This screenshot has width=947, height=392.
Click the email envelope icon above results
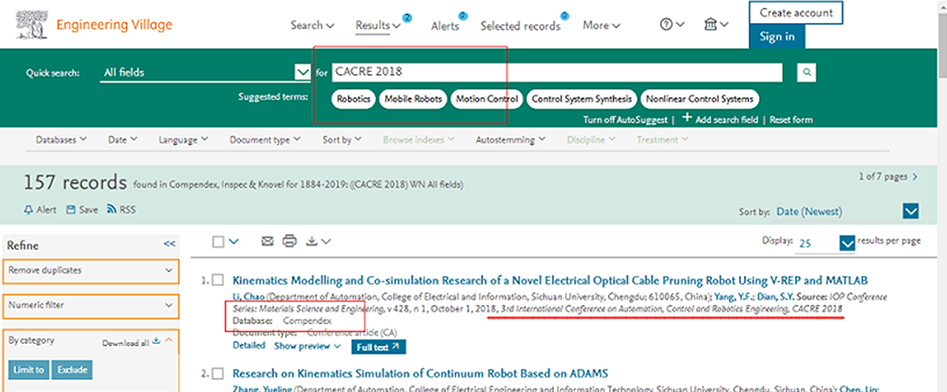click(268, 241)
